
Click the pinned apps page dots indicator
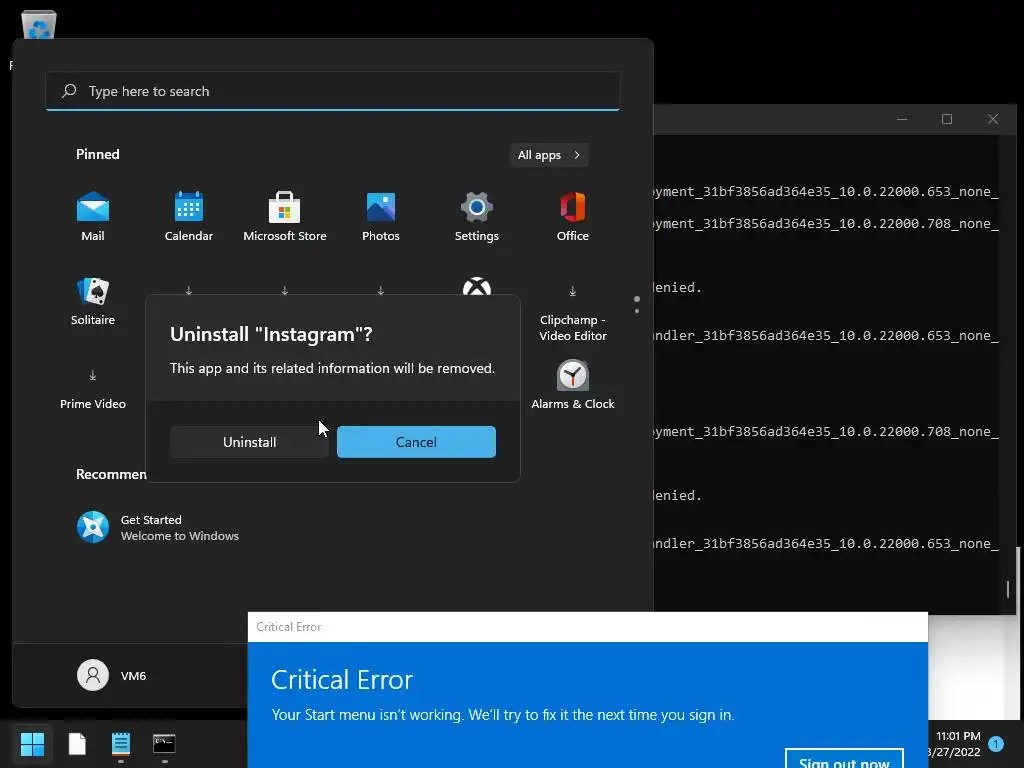(x=637, y=304)
